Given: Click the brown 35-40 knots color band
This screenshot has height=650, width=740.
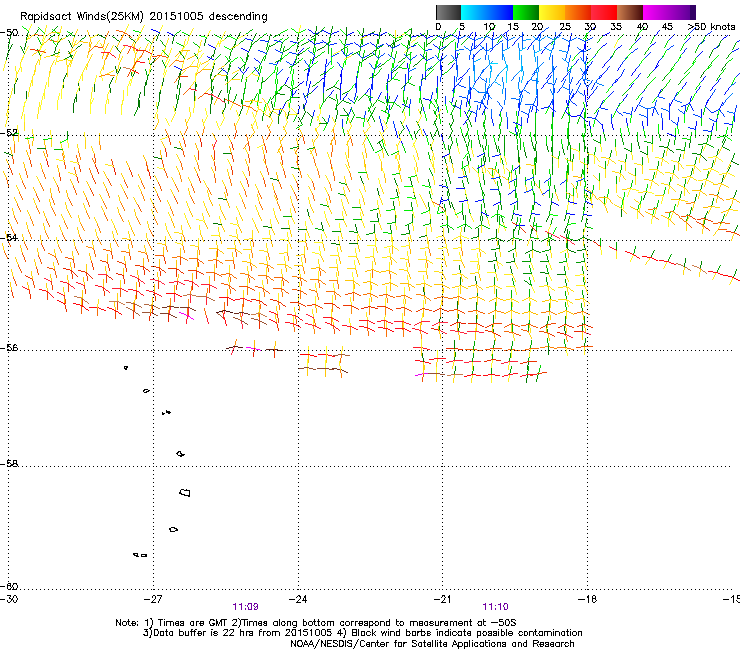Looking at the screenshot, I should tap(630, 12).
